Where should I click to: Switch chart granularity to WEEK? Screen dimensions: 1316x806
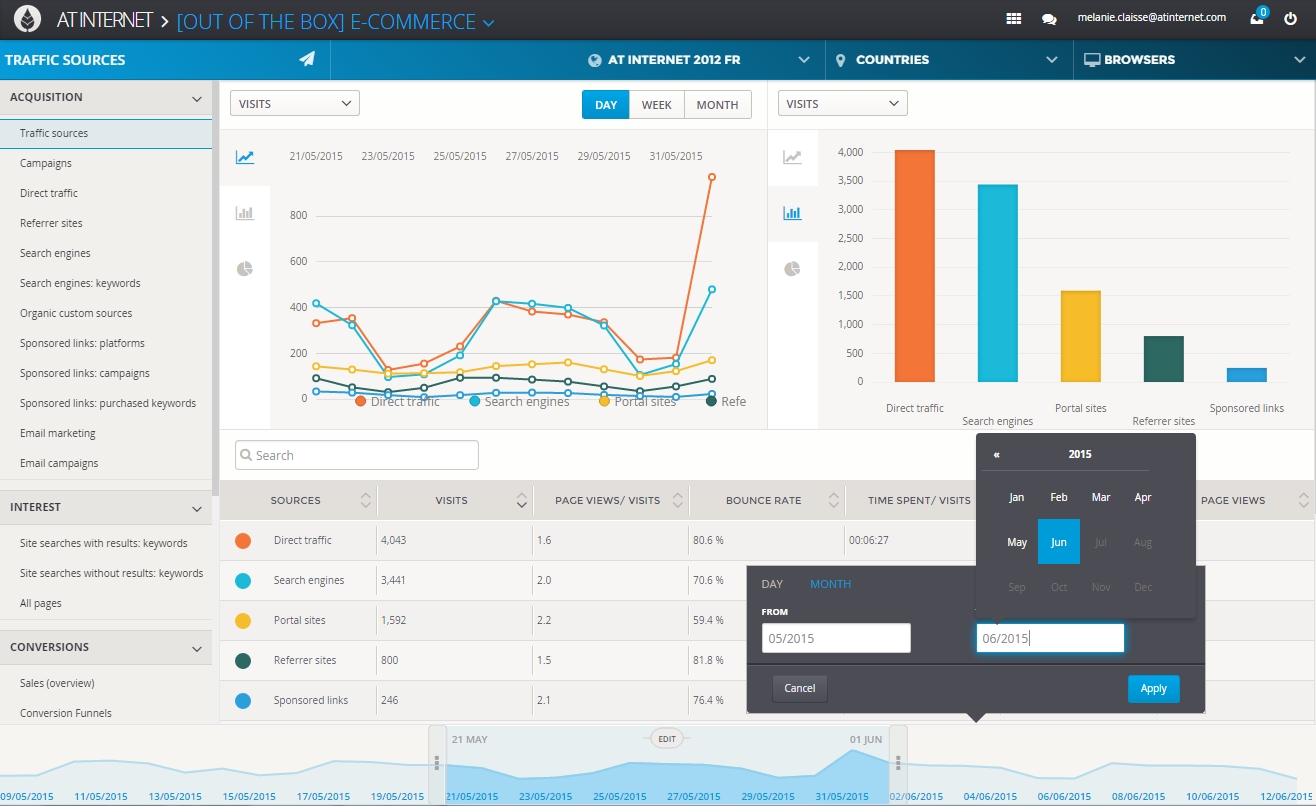pyautogui.click(x=657, y=105)
